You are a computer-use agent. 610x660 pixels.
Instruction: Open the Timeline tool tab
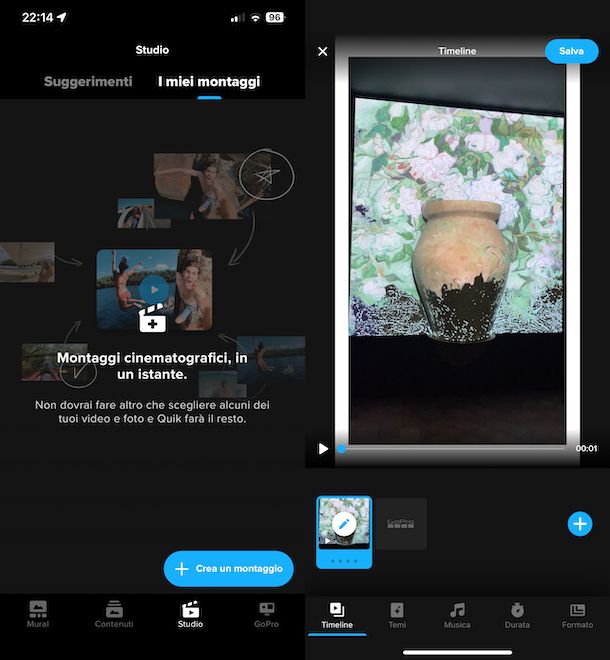(x=337, y=615)
